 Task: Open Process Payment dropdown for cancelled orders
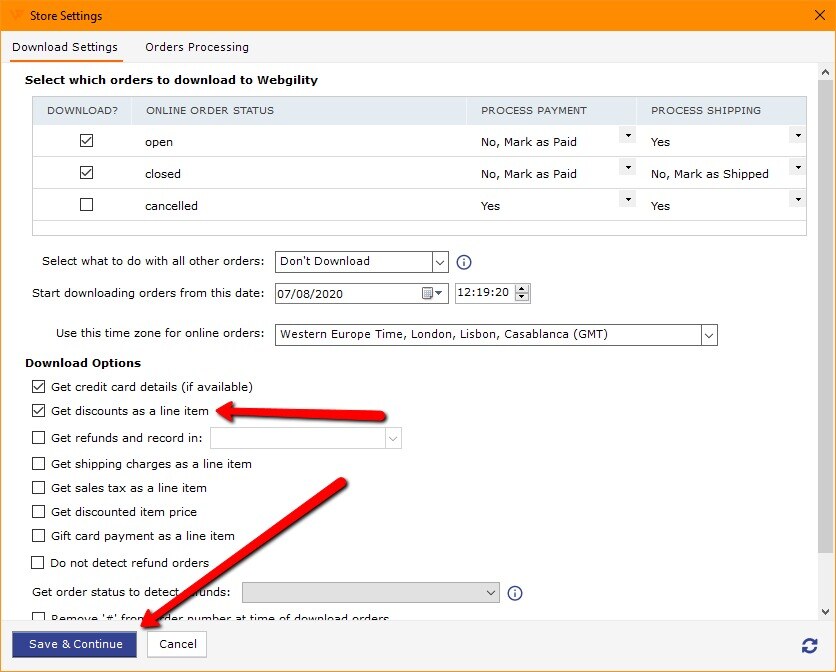628,199
